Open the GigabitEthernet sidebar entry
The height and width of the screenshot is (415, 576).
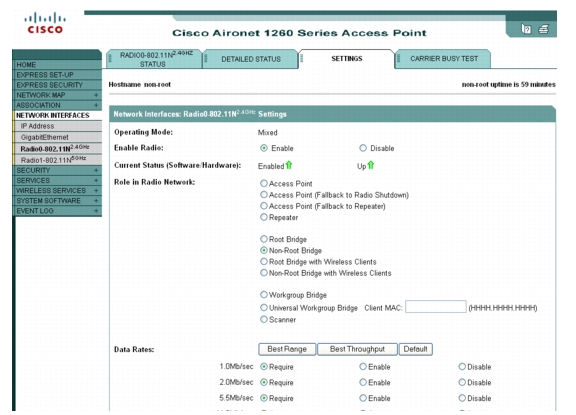tap(57, 137)
